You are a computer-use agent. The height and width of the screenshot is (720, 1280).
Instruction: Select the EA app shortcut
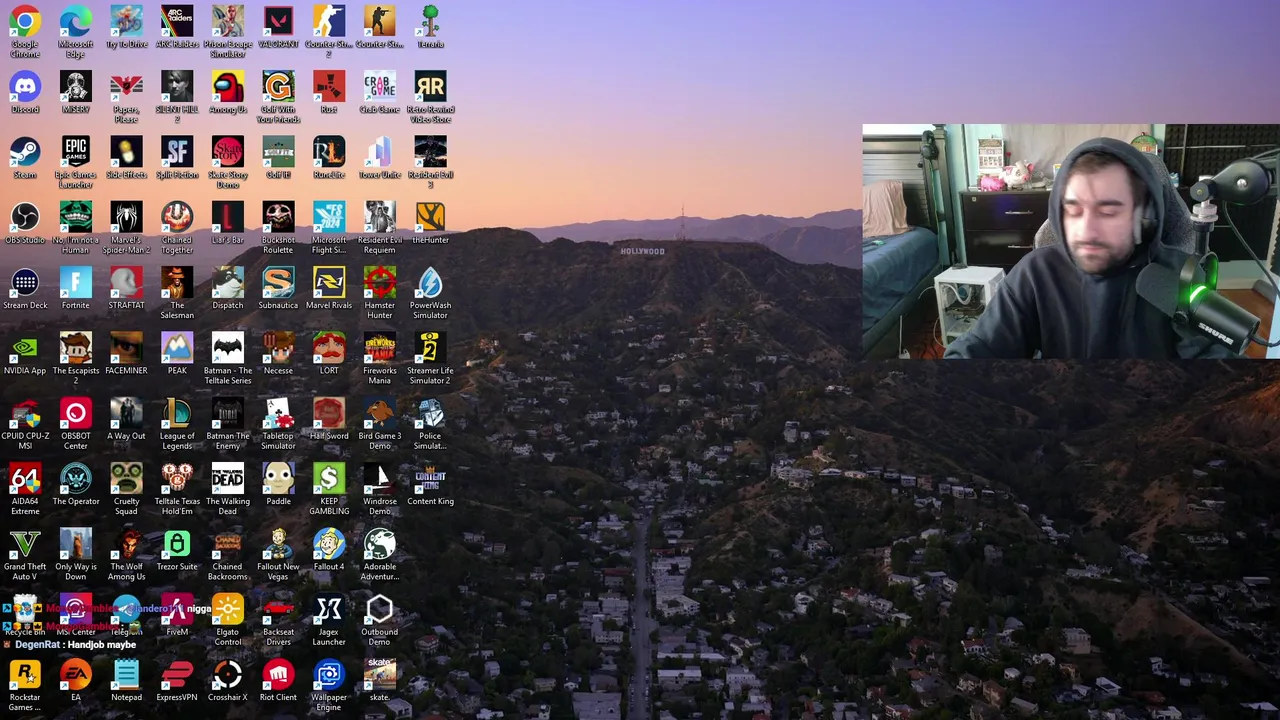pos(76,675)
